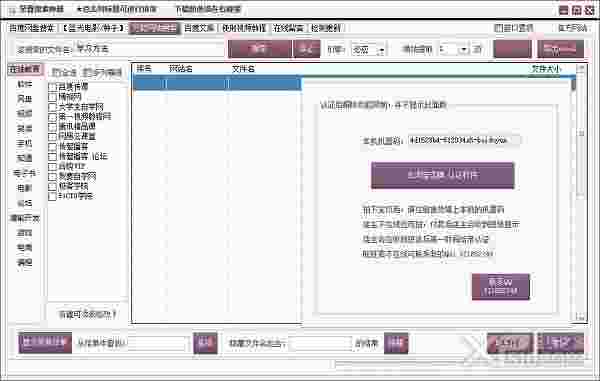Enable the 51CTO学院 checkbox

pos(52,196)
